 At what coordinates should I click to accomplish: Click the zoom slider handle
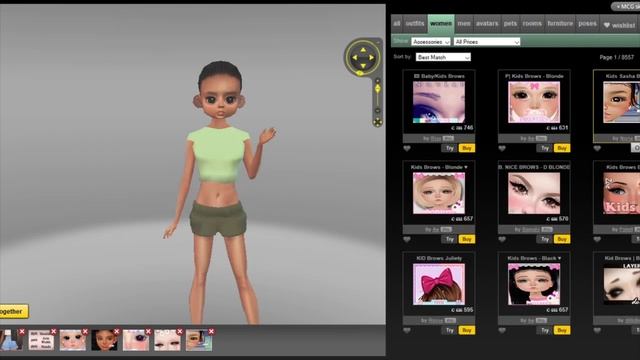(x=378, y=89)
